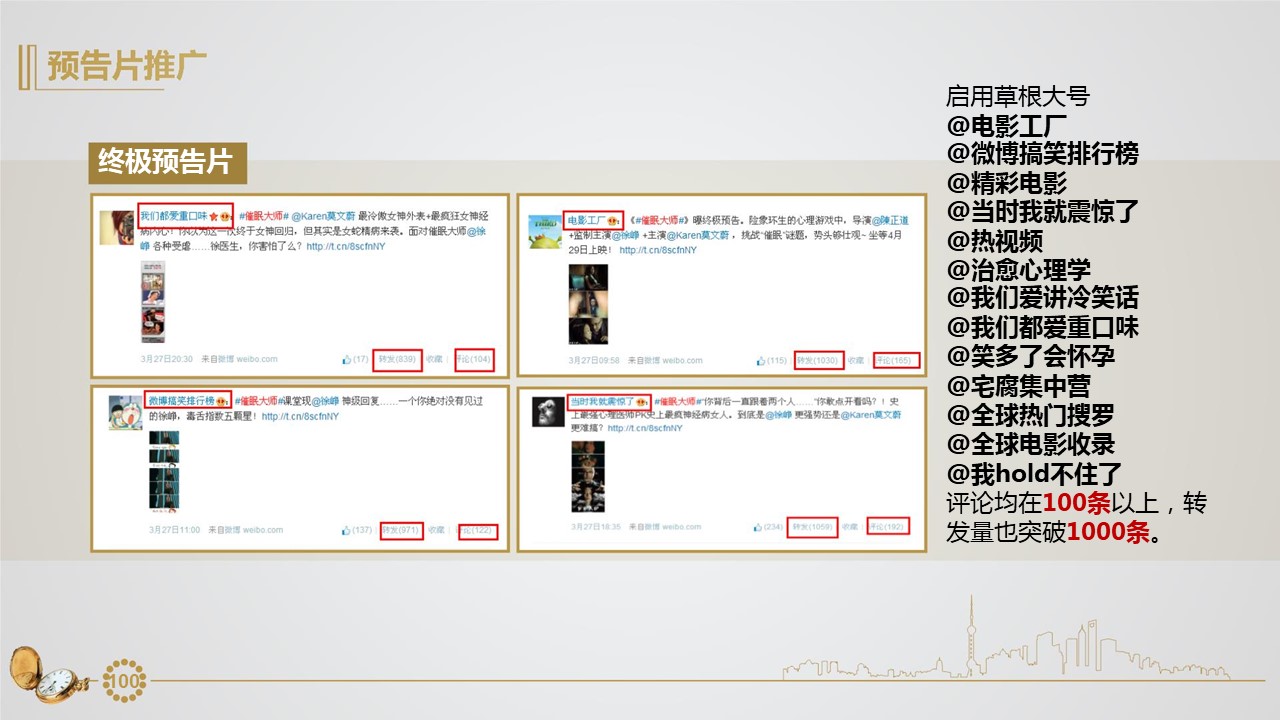Select @宅腐集中营 in the side list

coord(1018,386)
